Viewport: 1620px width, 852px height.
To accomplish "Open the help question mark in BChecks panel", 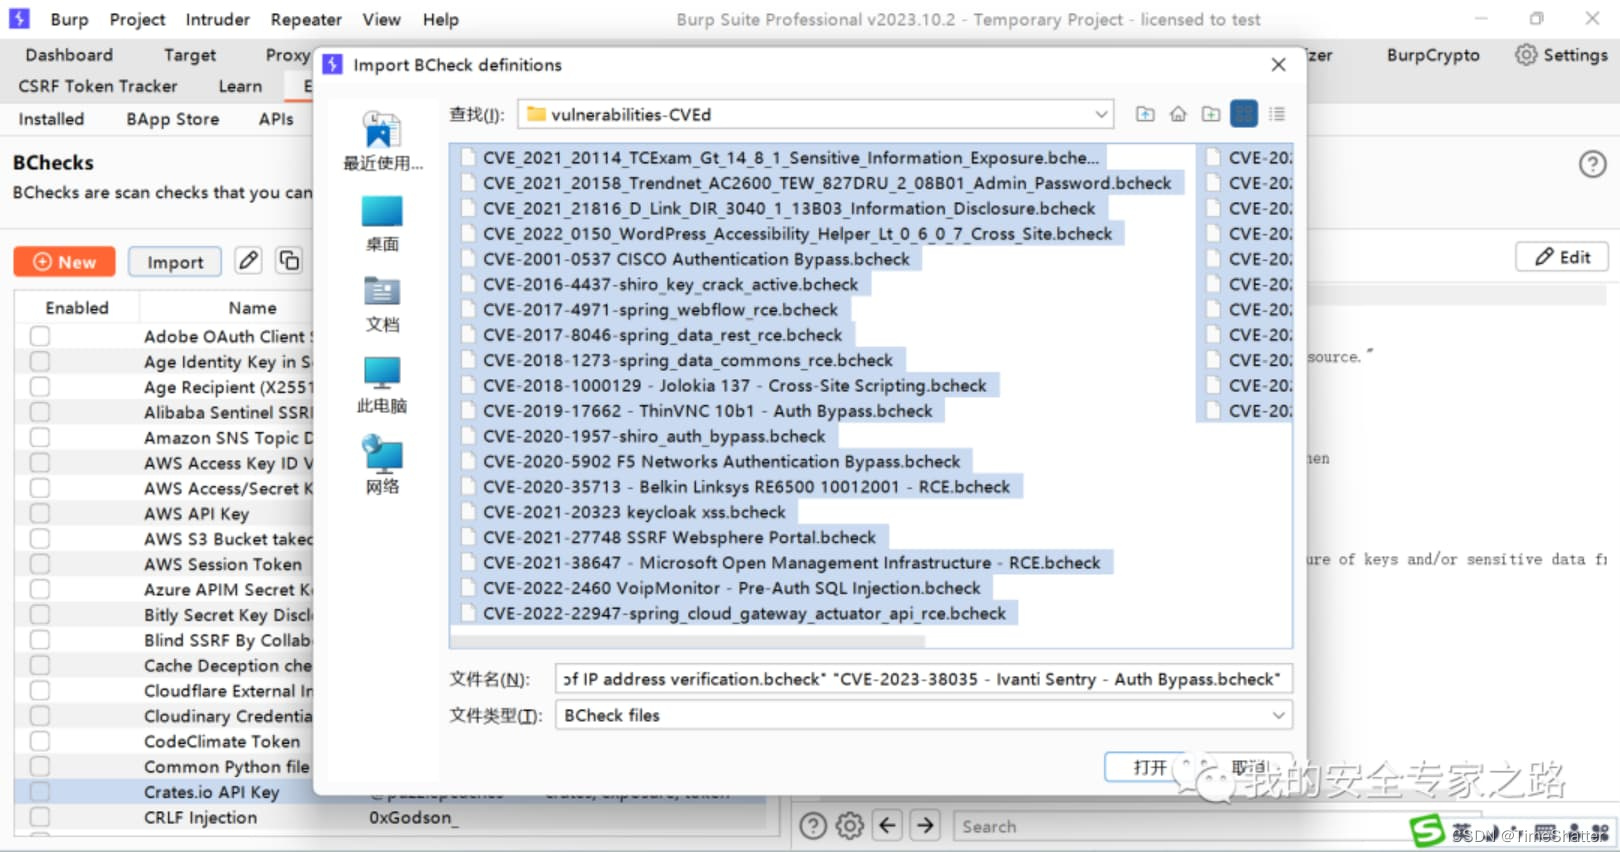I will pos(1593,164).
